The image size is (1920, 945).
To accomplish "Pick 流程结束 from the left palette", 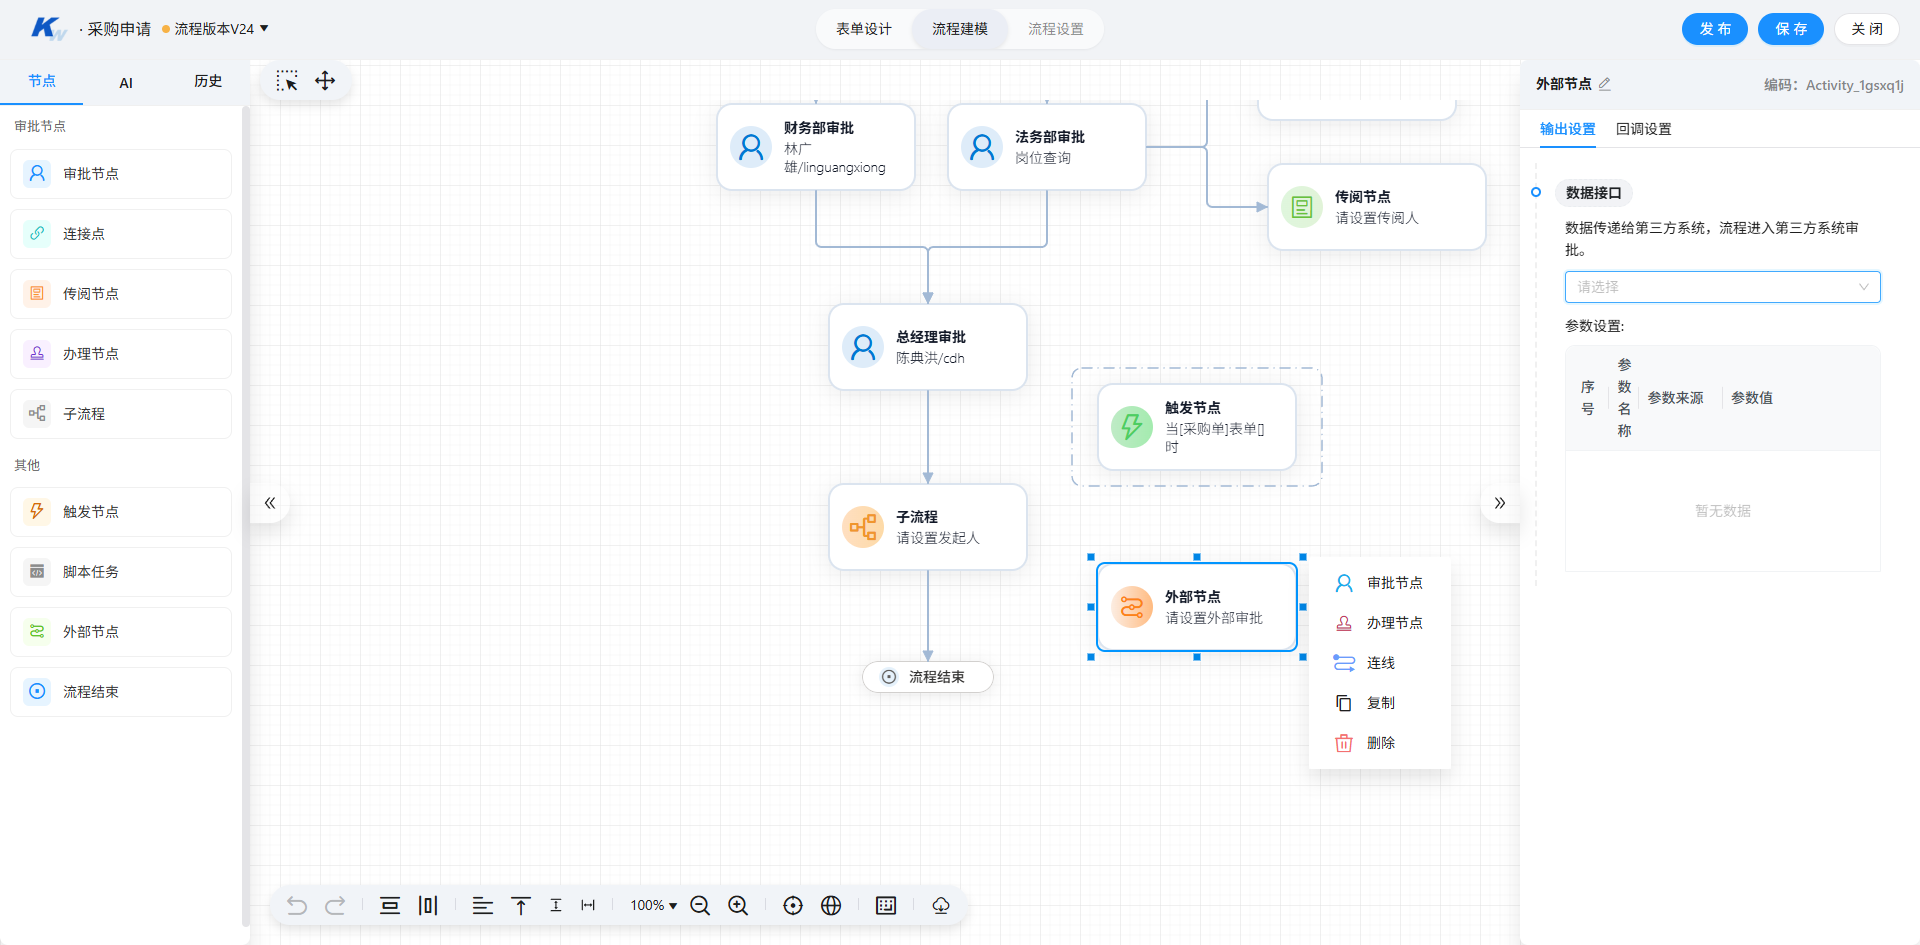I will (121, 692).
